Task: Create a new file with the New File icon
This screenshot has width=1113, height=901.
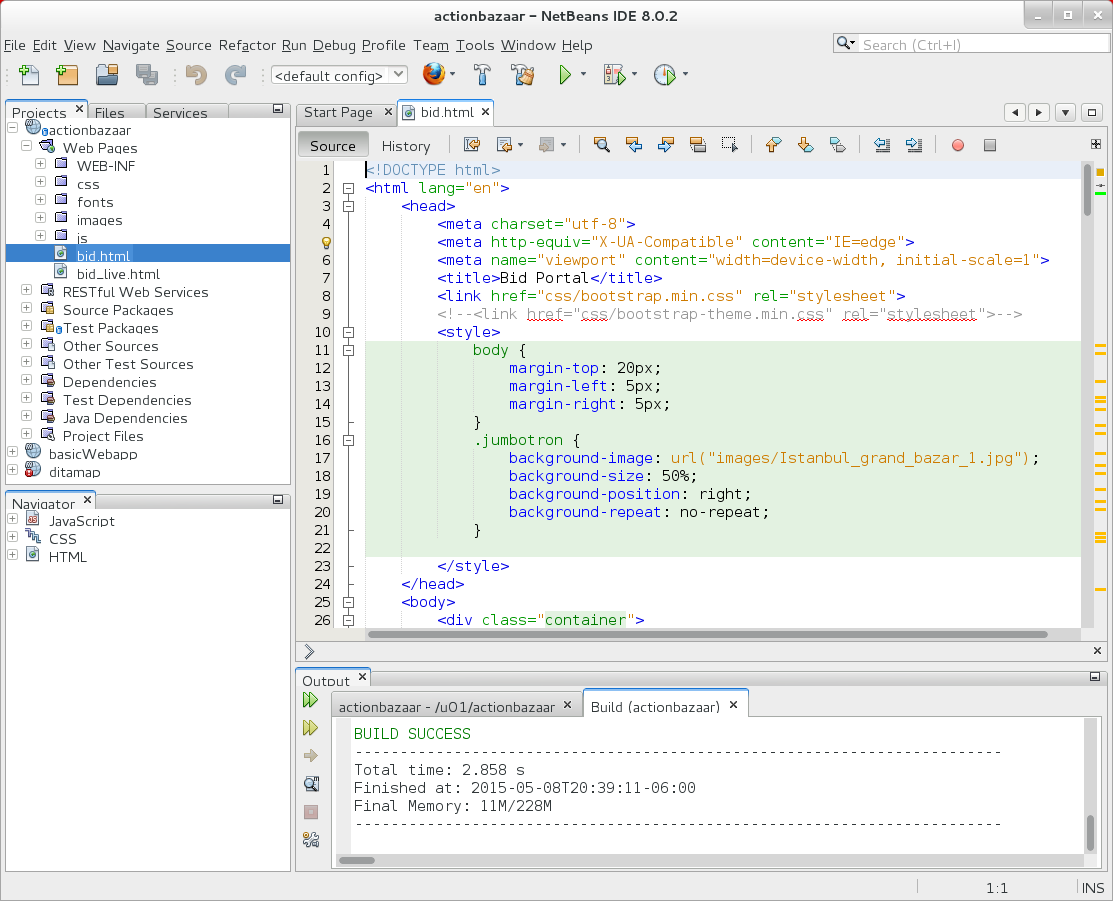Action: (x=27, y=75)
